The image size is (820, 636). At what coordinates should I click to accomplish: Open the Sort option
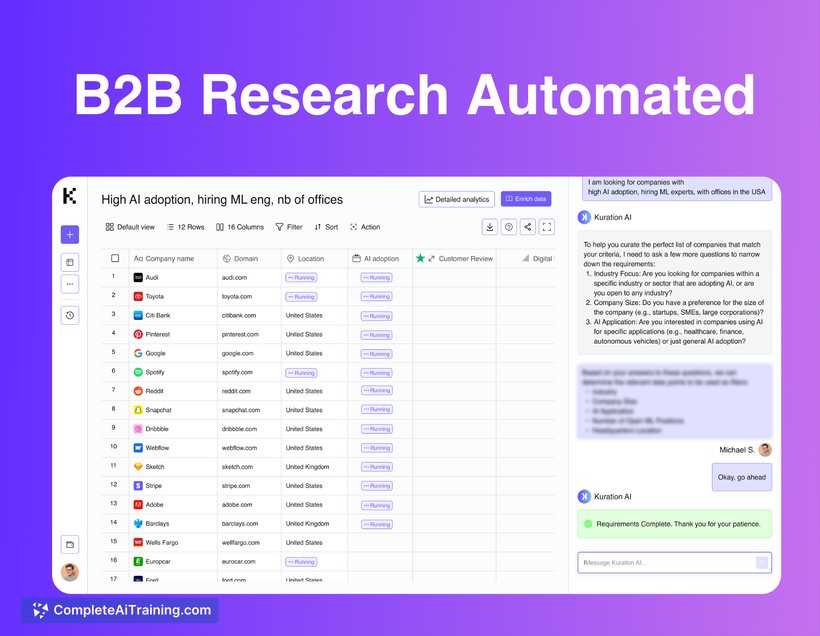(x=326, y=227)
